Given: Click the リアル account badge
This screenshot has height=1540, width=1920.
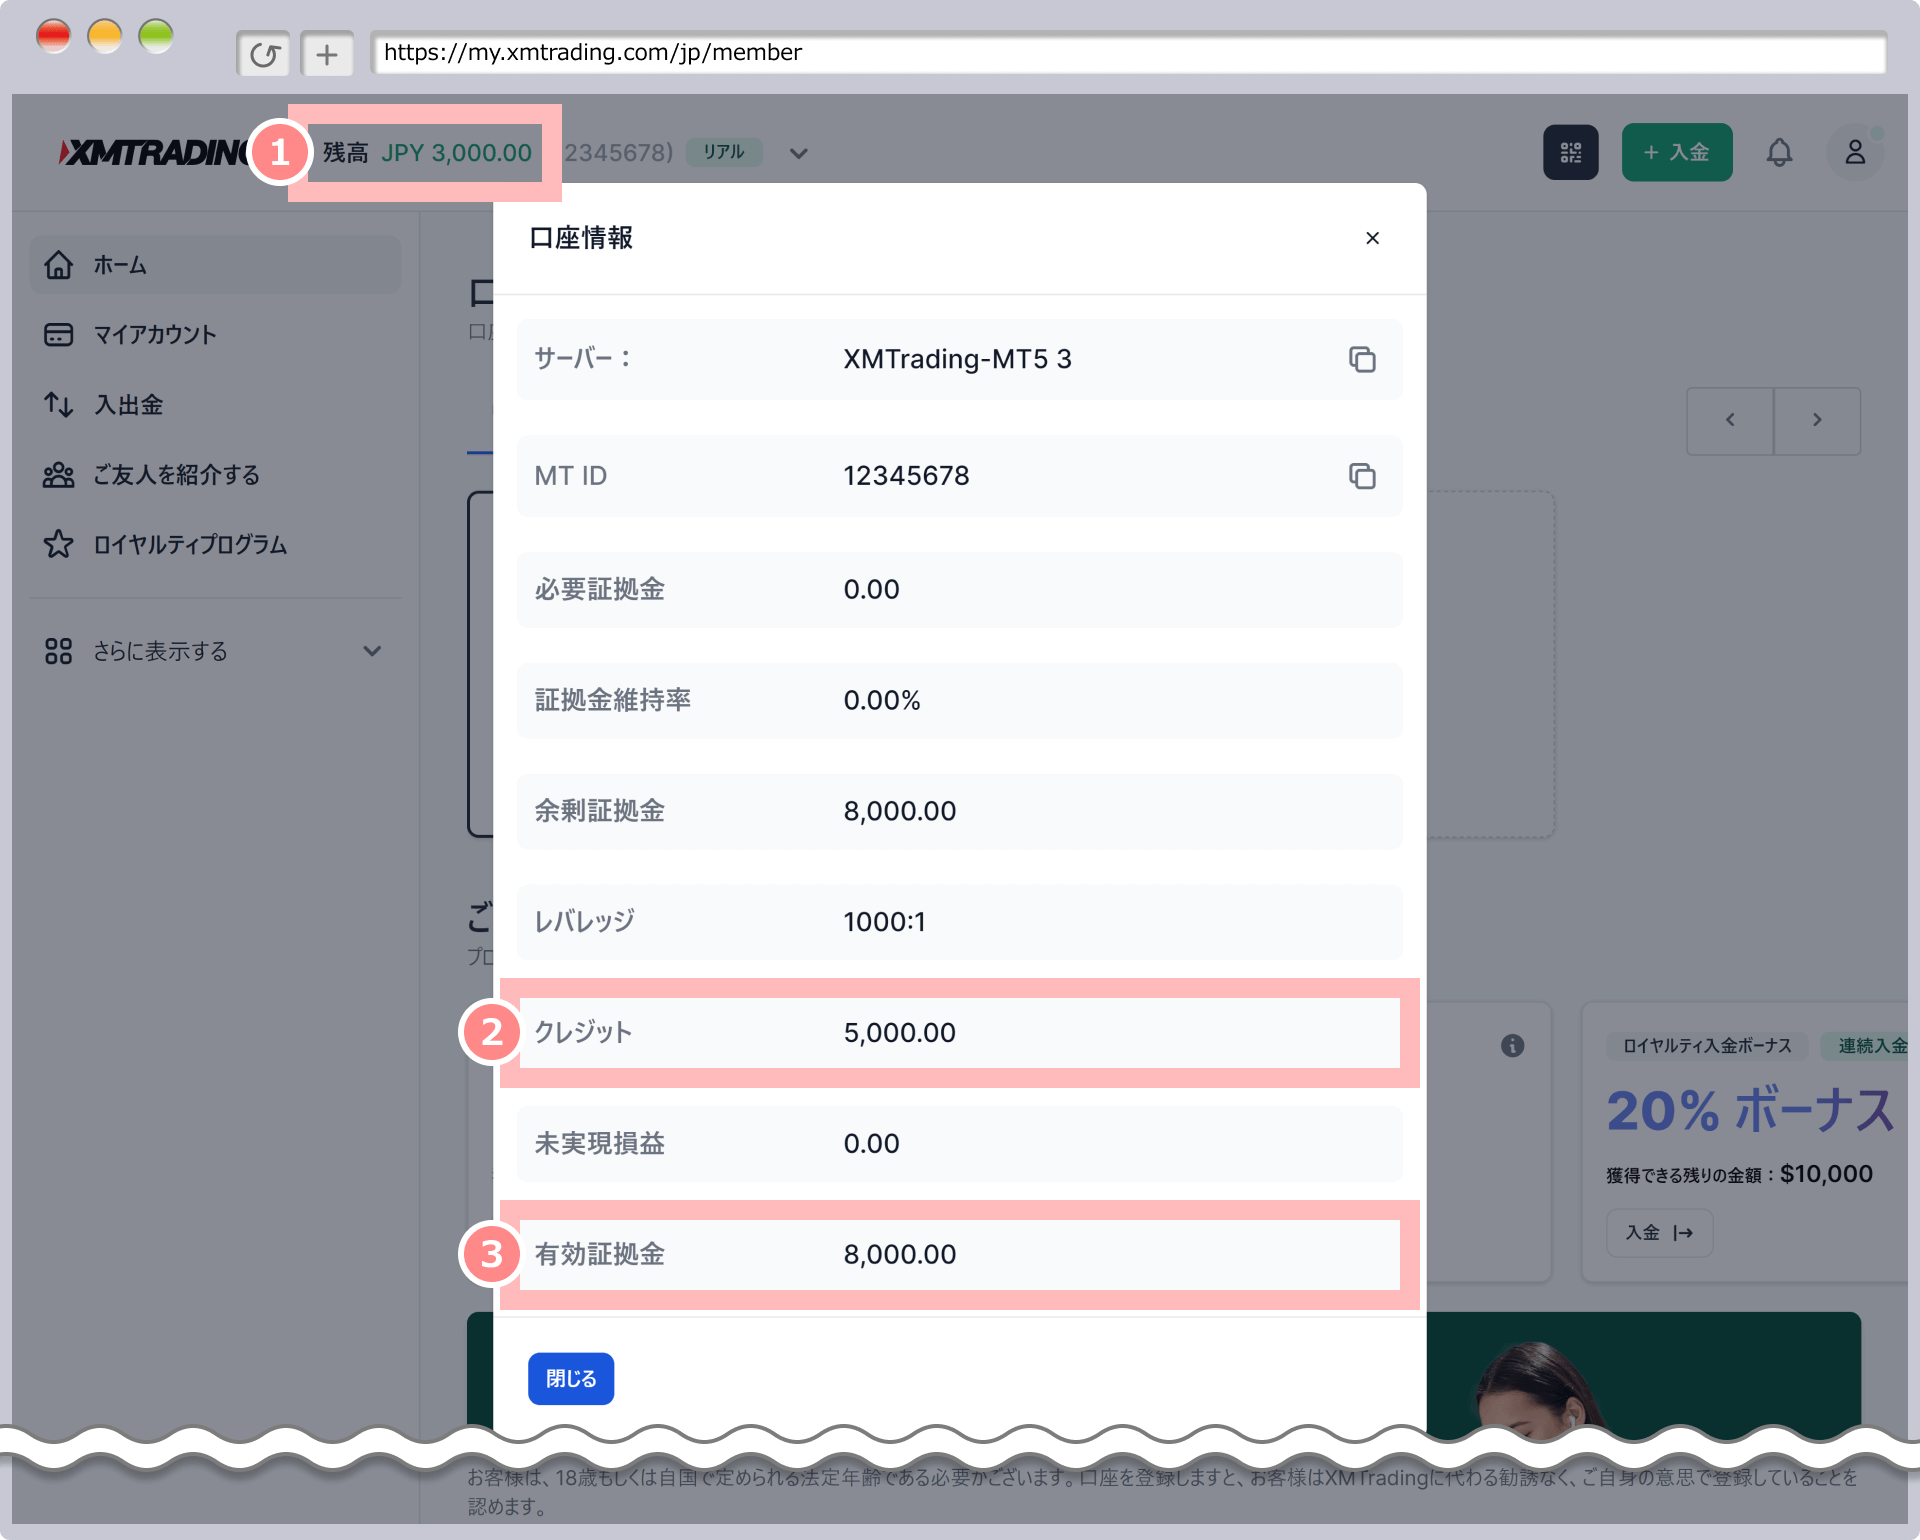Looking at the screenshot, I should 724,152.
